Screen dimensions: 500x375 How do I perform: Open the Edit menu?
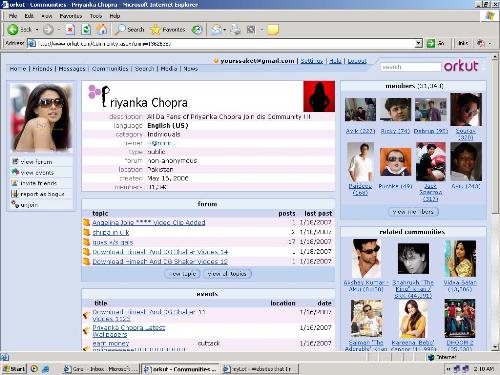tap(29, 16)
